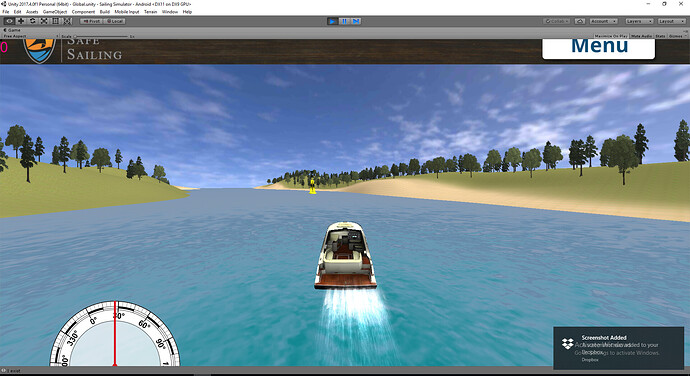Toggle Local handle rotation
Viewport: 690px width, 376px height.
click(115, 21)
